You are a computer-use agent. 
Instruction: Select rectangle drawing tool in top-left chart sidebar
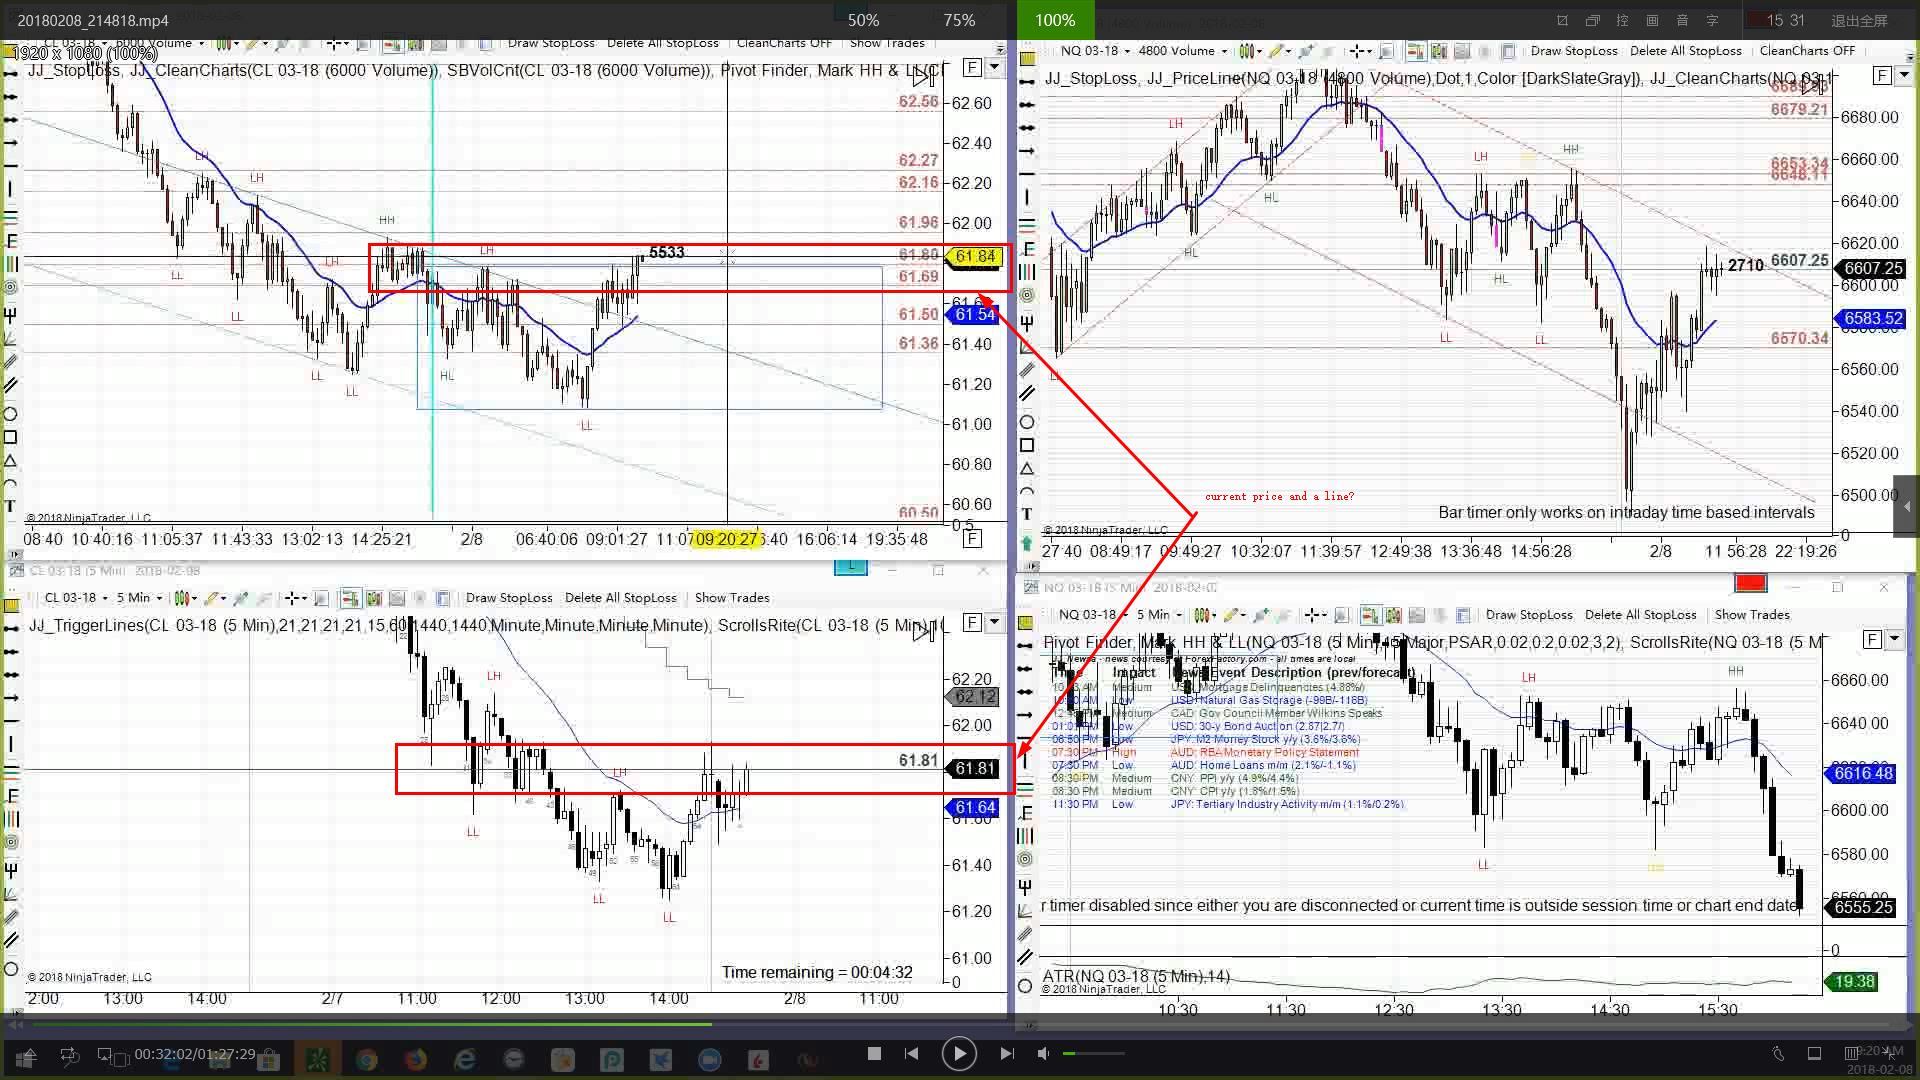click(11, 437)
